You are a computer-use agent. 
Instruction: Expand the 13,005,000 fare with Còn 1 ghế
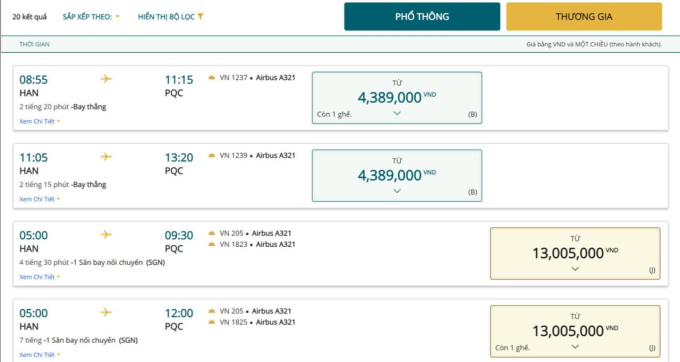(x=575, y=331)
